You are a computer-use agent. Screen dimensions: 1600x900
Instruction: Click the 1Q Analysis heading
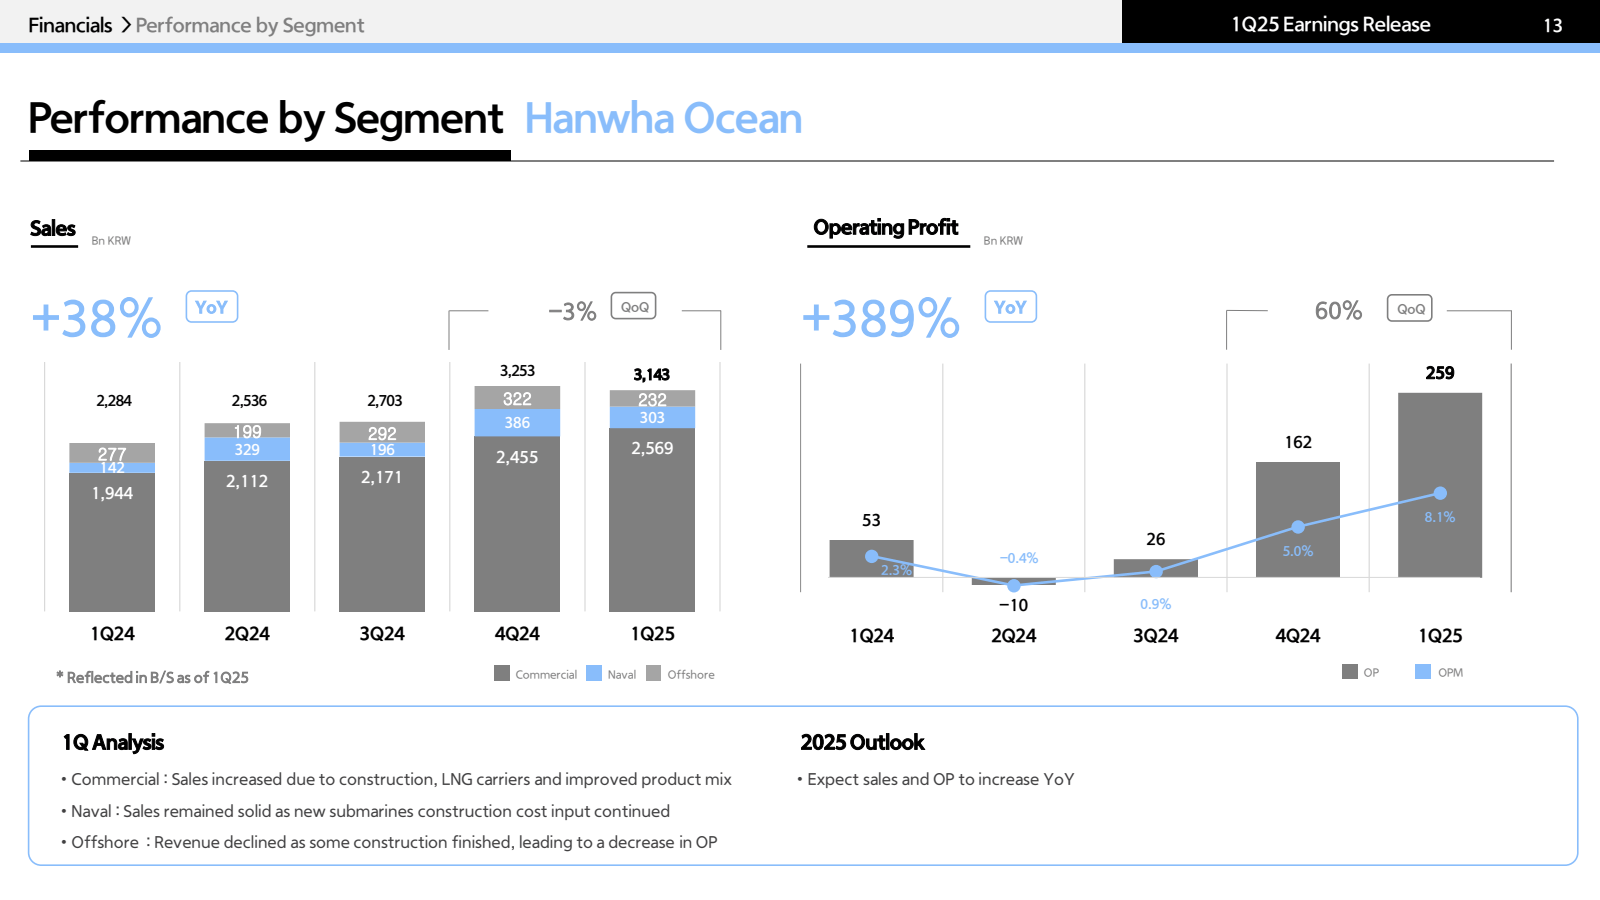pyautogui.click(x=113, y=742)
